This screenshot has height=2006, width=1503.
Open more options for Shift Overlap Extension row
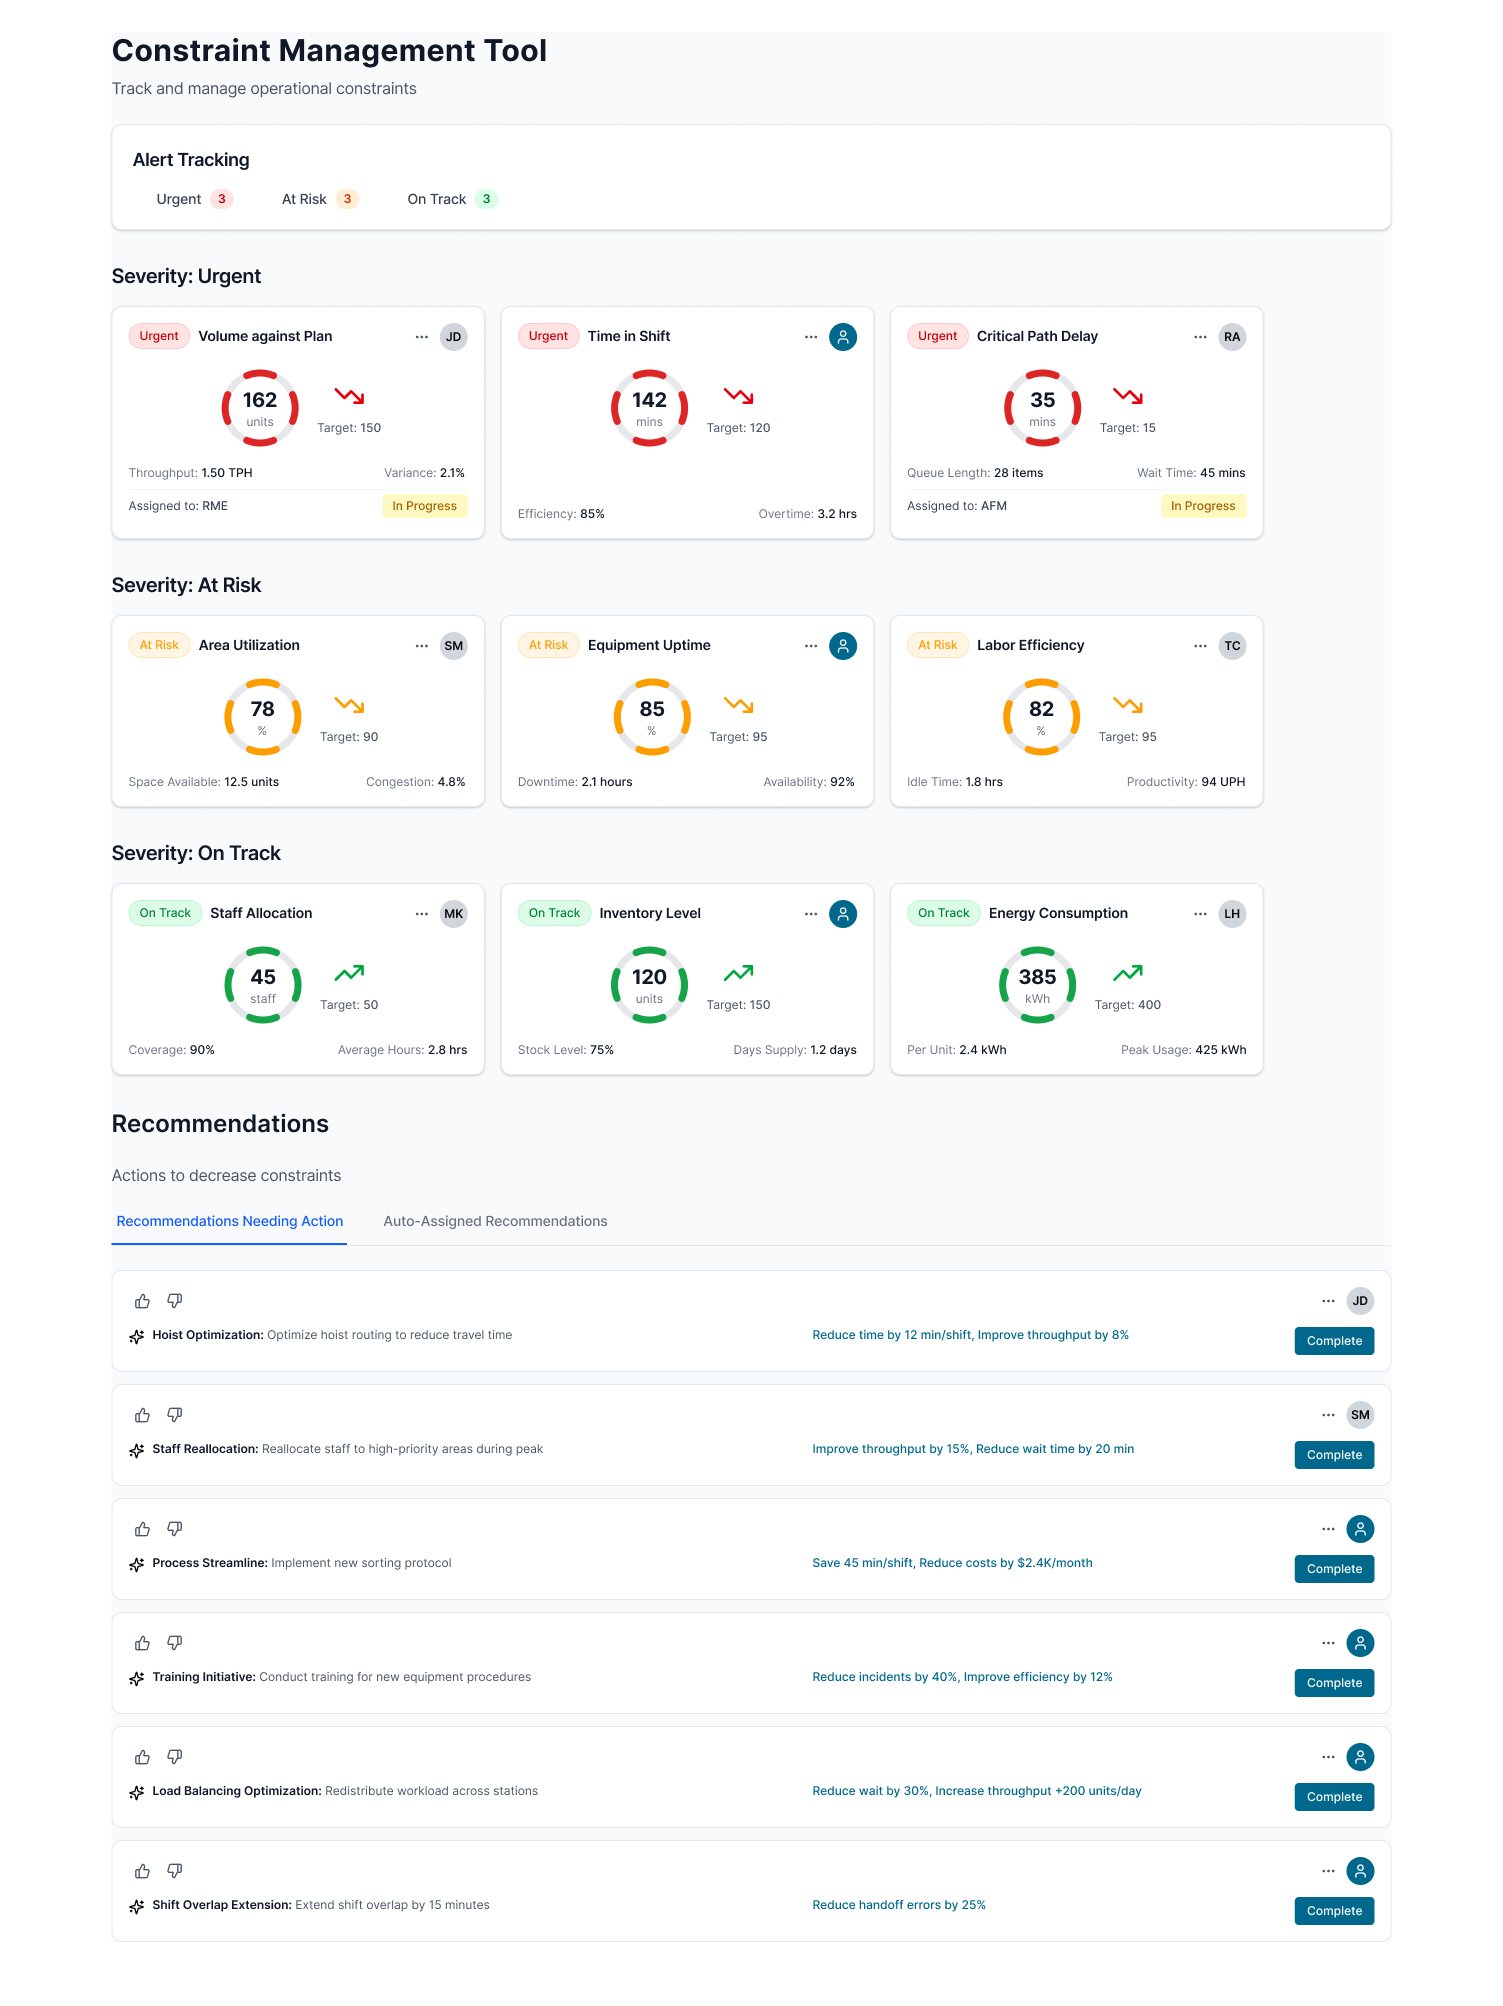(1328, 1871)
